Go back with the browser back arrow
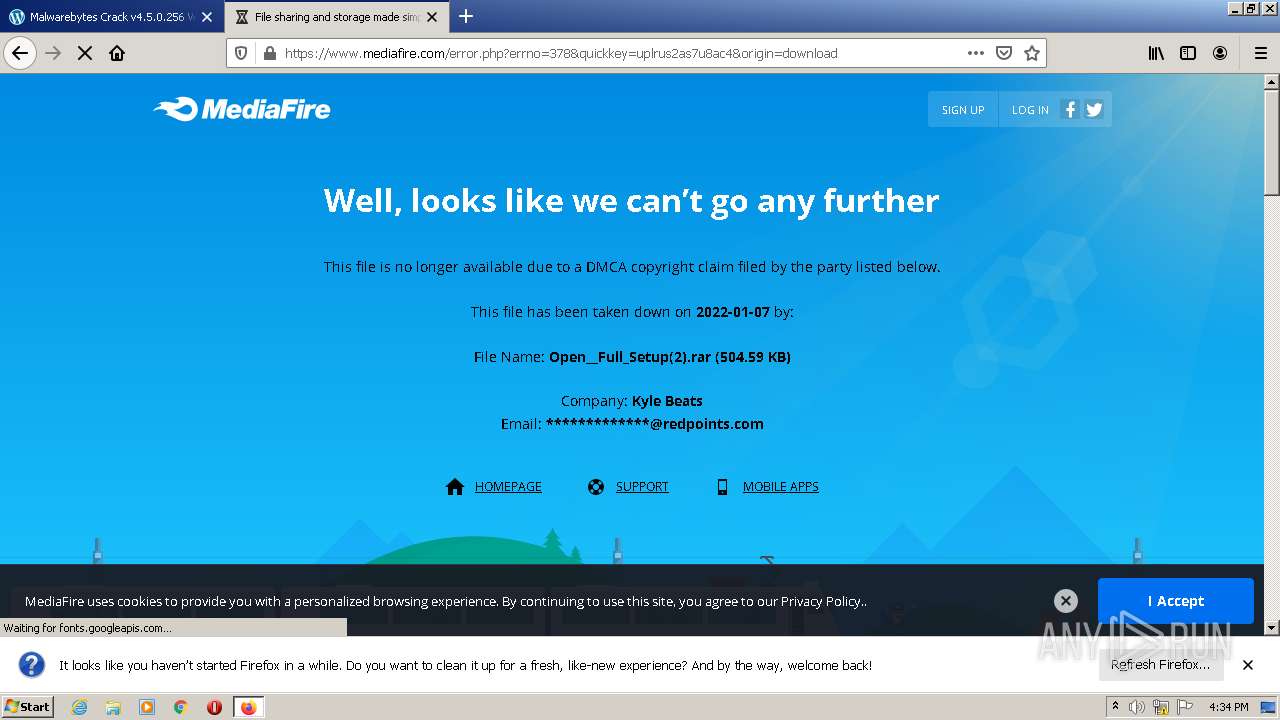Image resolution: width=1280 pixels, height=720 pixels. click(x=20, y=53)
